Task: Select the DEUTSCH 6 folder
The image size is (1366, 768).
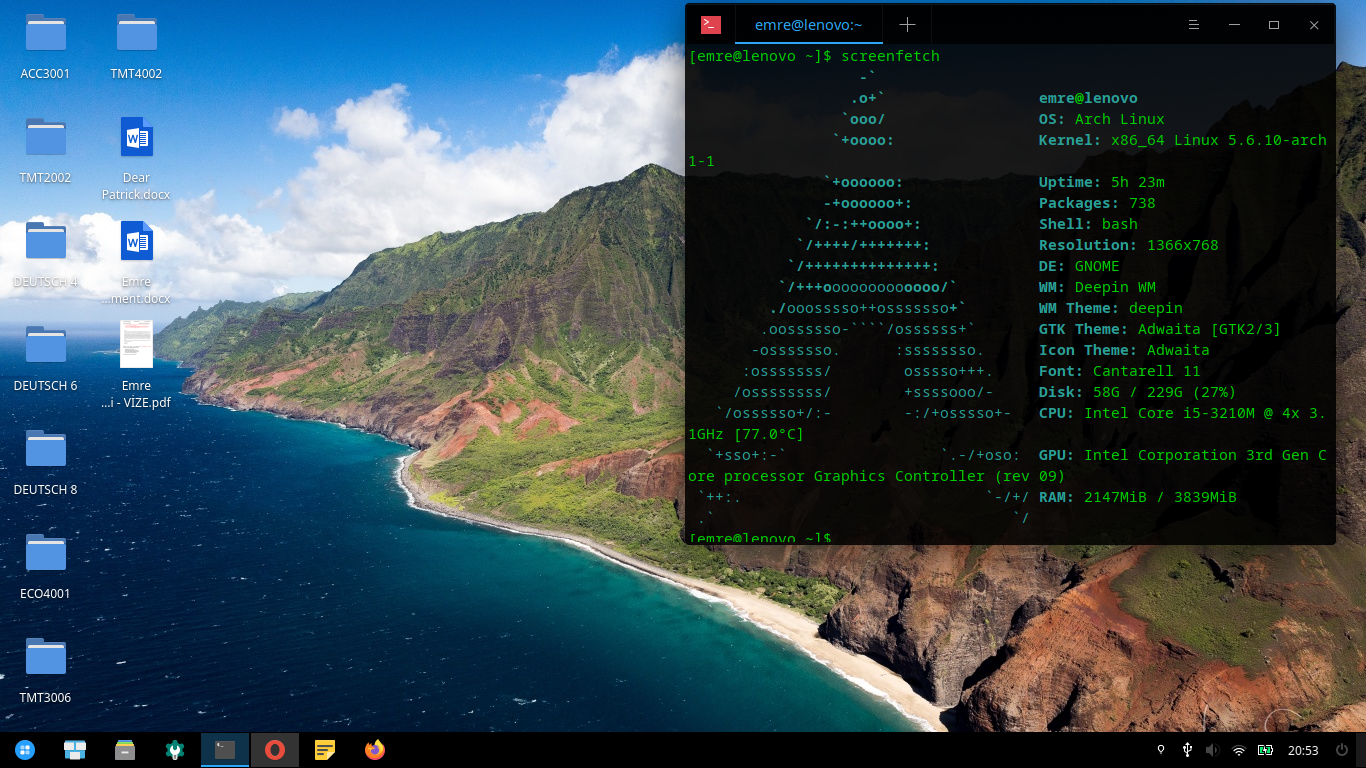Action: point(45,359)
